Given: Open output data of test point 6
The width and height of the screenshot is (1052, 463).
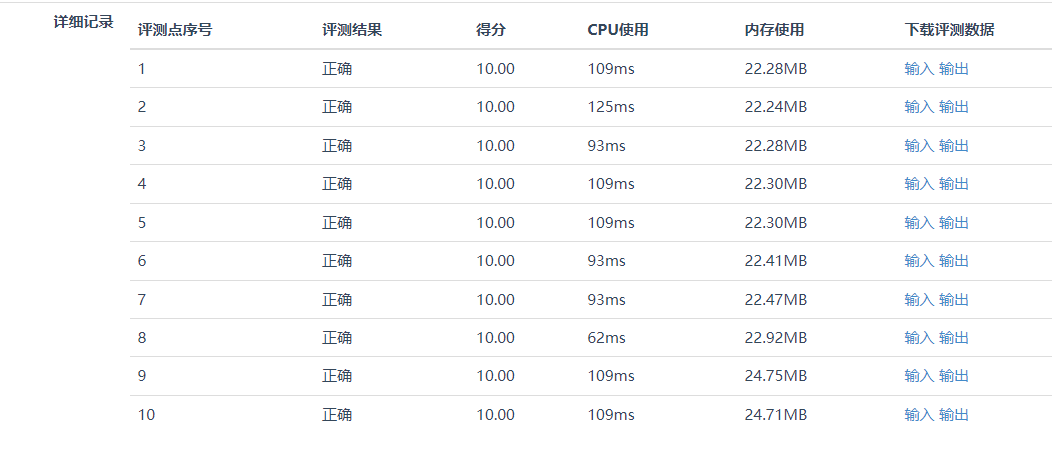Looking at the screenshot, I should (954, 261).
